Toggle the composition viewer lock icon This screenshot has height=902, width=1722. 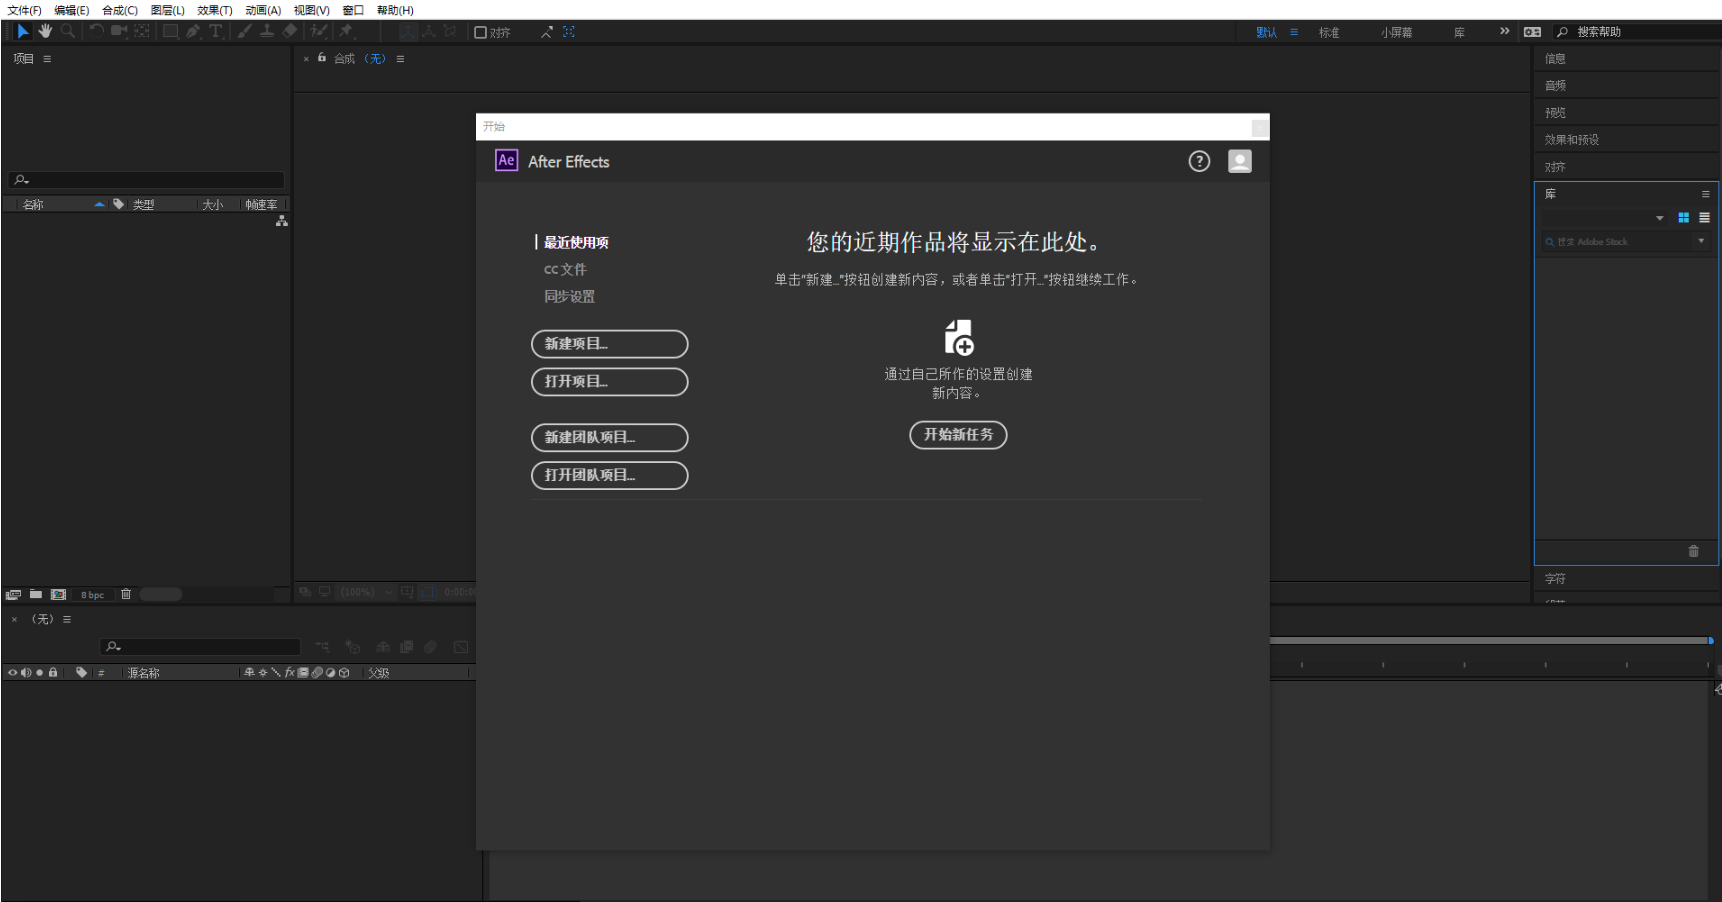(322, 58)
